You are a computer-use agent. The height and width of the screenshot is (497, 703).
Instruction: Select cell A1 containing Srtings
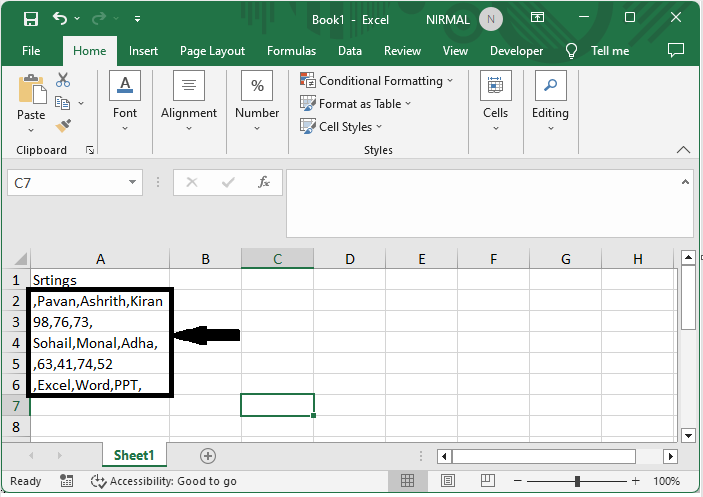pyautogui.click(x=100, y=280)
